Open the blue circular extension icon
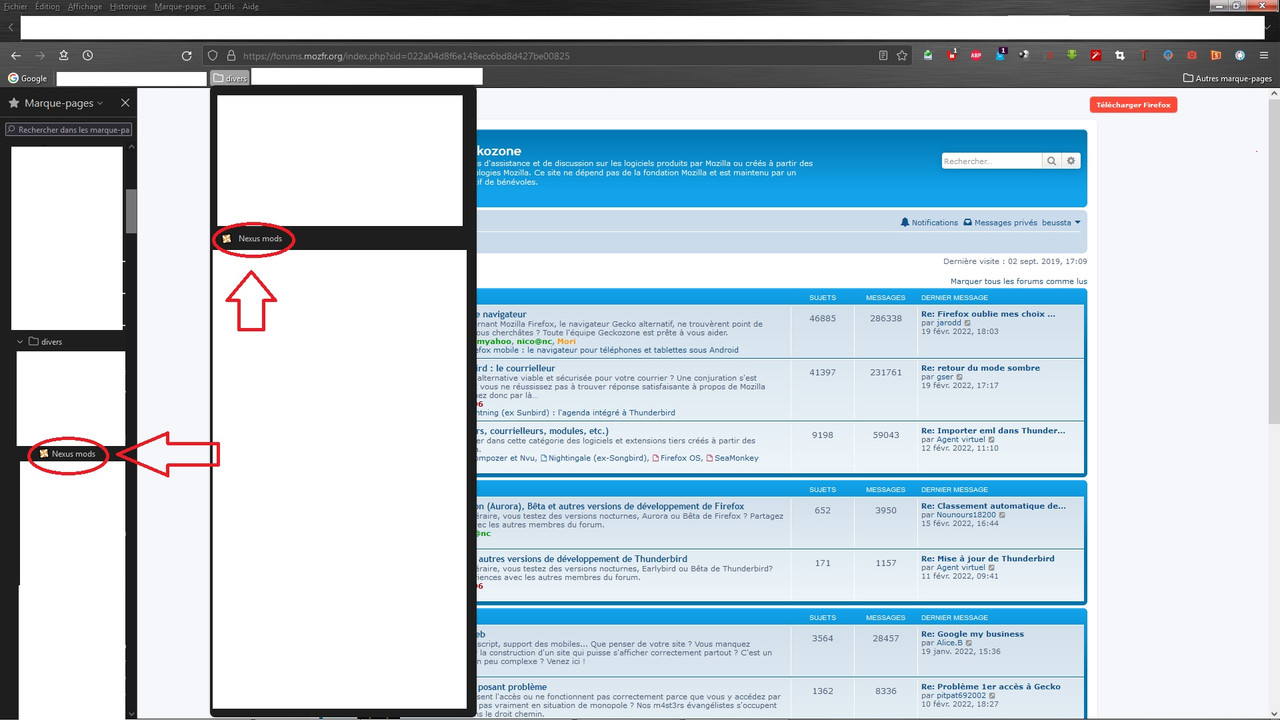This screenshot has width=1280, height=720. (x=1168, y=56)
